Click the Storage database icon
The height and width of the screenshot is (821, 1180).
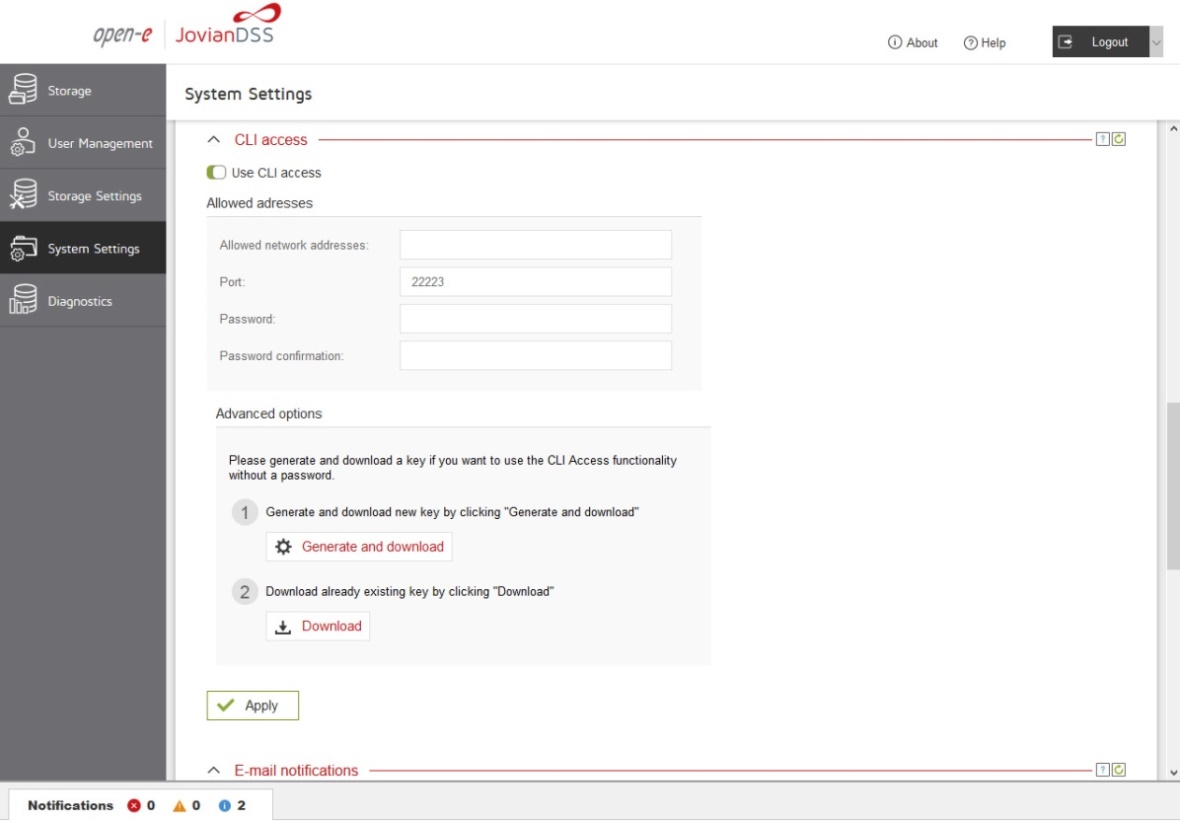click(x=23, y=89)
